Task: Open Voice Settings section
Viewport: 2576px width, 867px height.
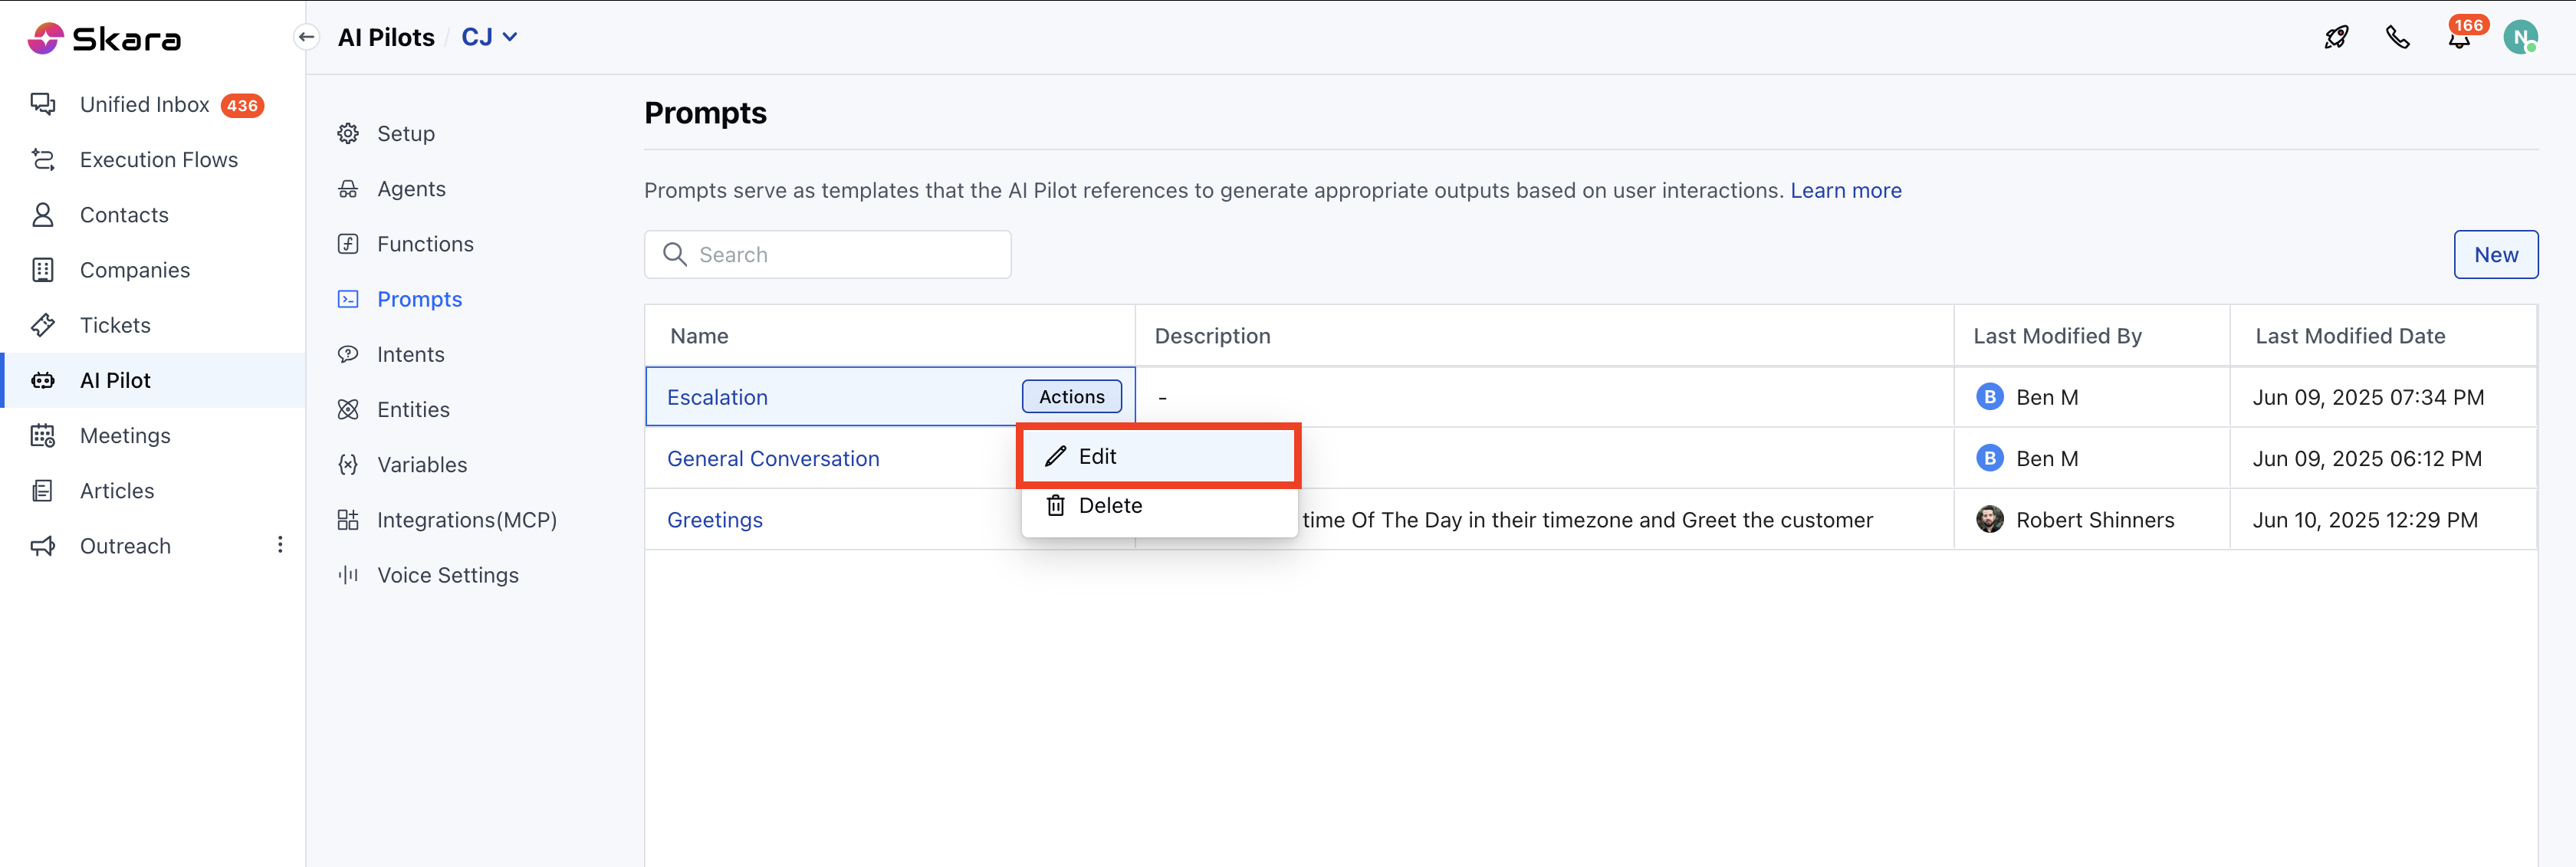Action: click(447, 575)
